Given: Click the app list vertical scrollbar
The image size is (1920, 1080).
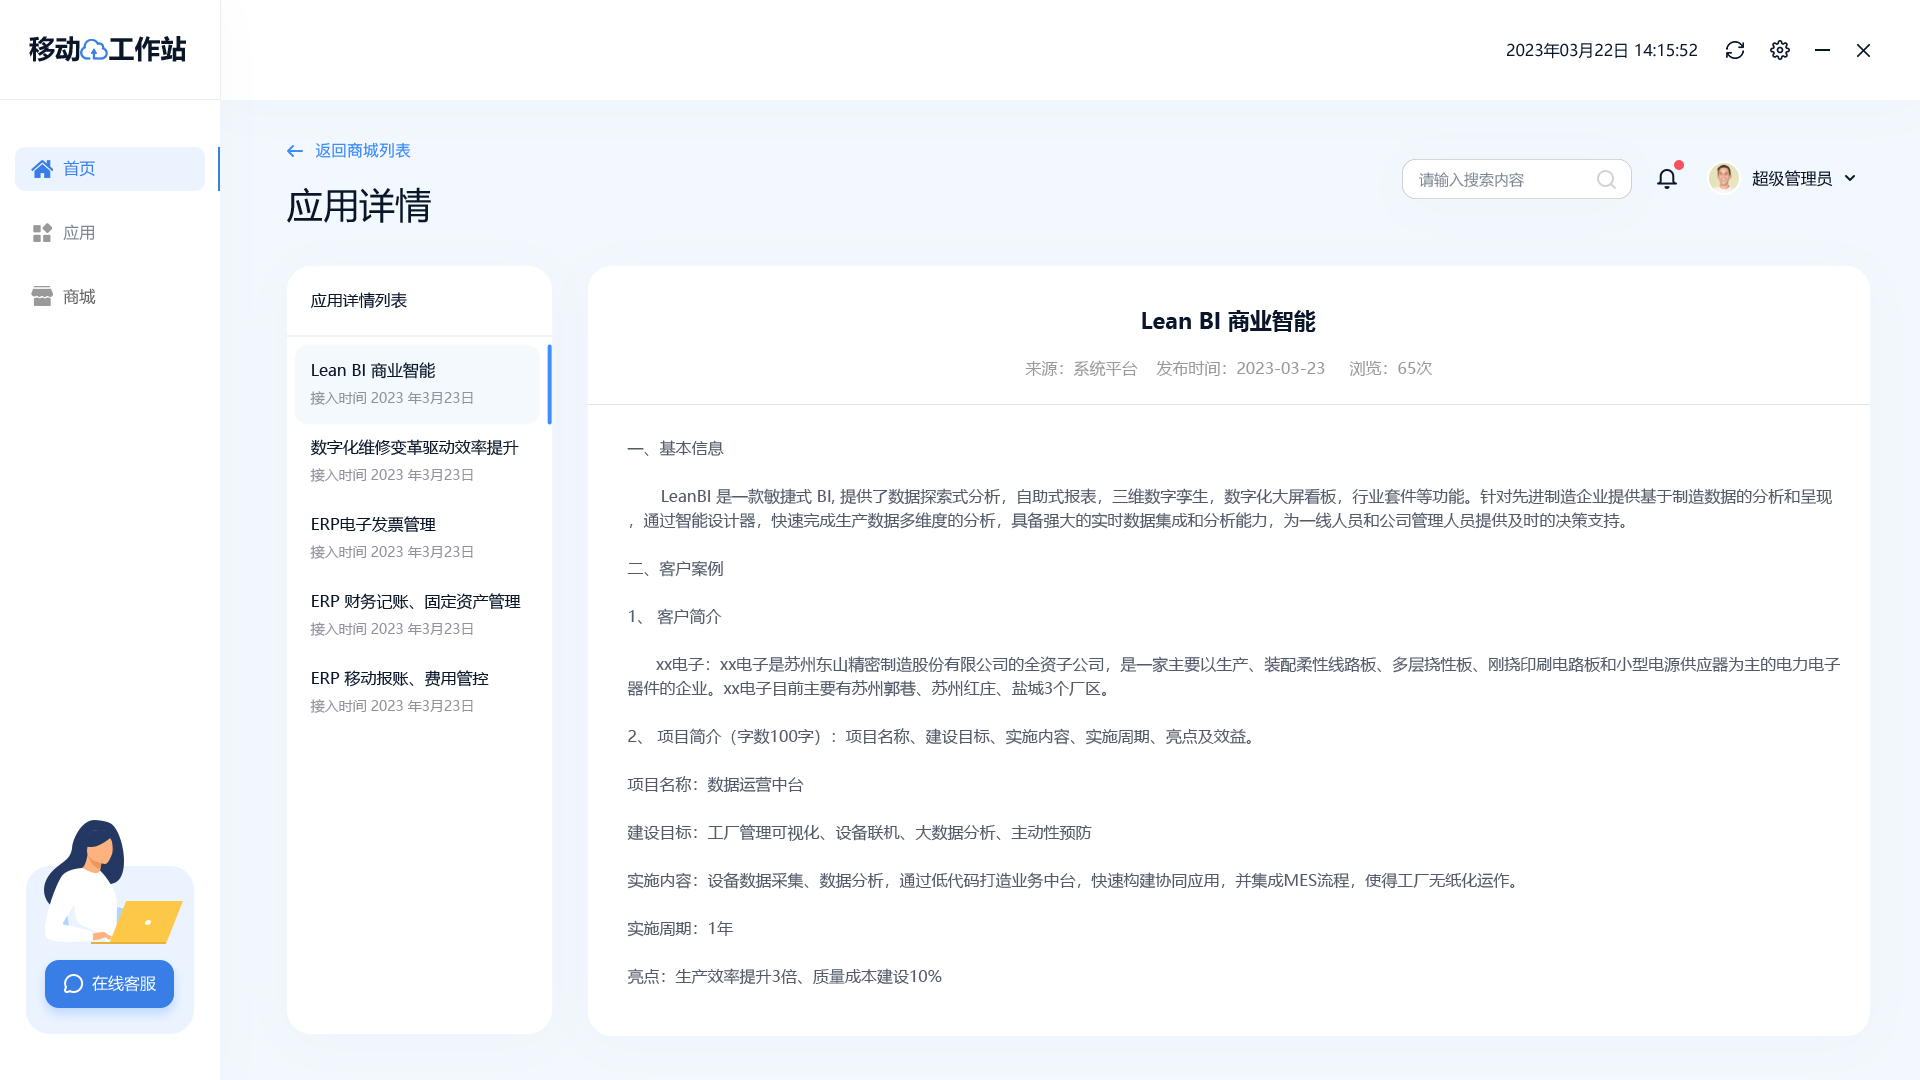Looking at the screenshot, I should [x=549, y=384].
